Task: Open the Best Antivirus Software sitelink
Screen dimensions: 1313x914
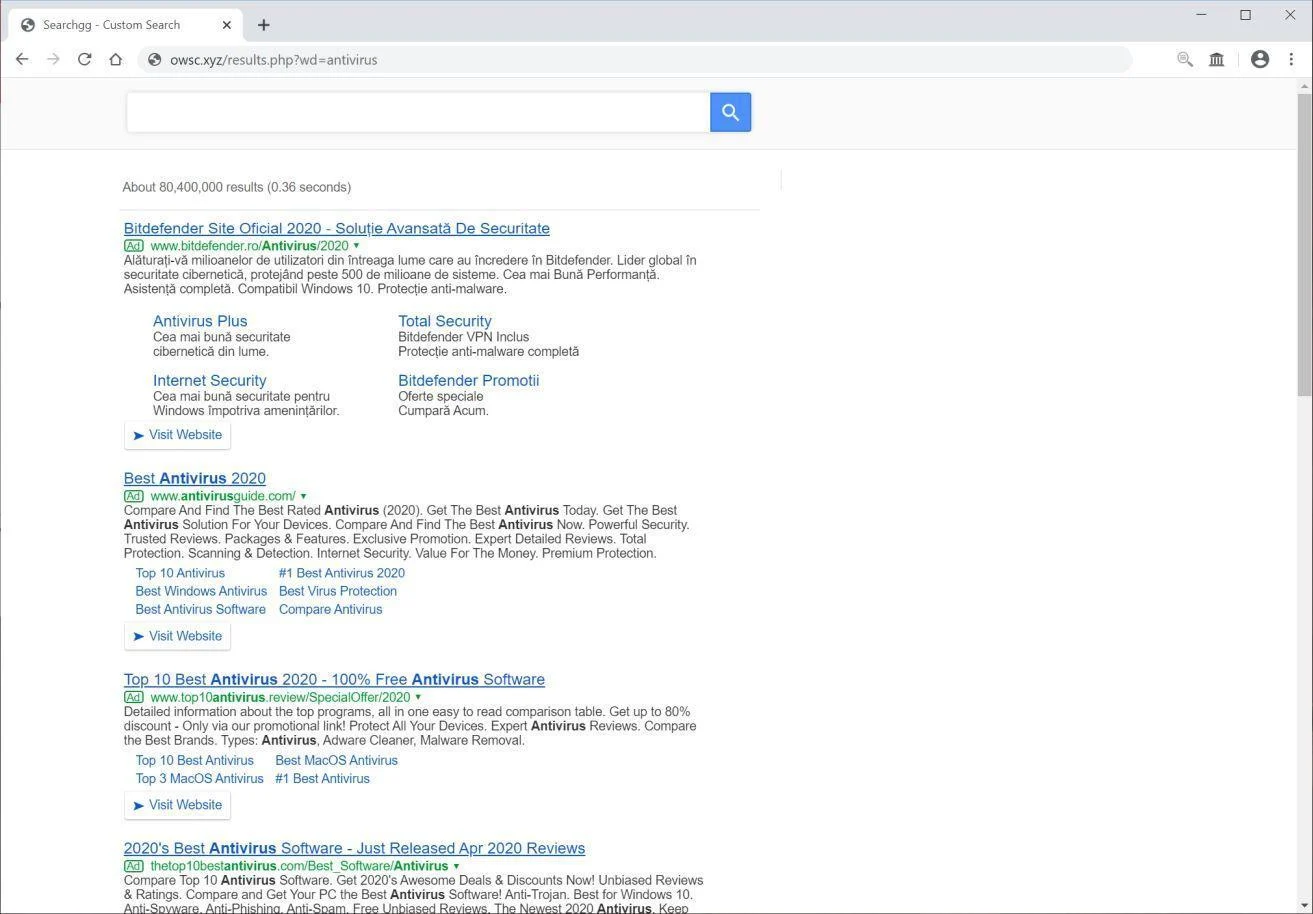Action: pos(201,610)
